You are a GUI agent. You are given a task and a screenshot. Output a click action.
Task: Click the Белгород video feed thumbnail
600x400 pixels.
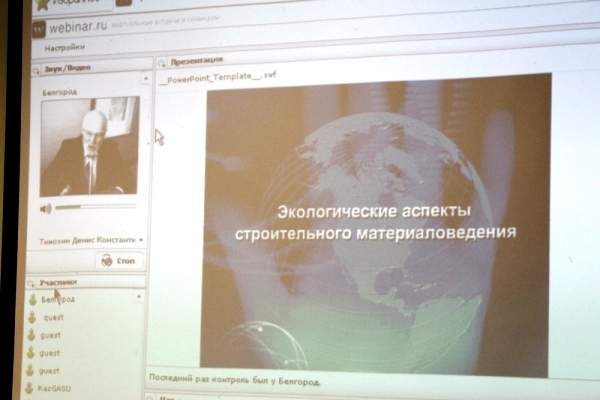click(90, 146)
